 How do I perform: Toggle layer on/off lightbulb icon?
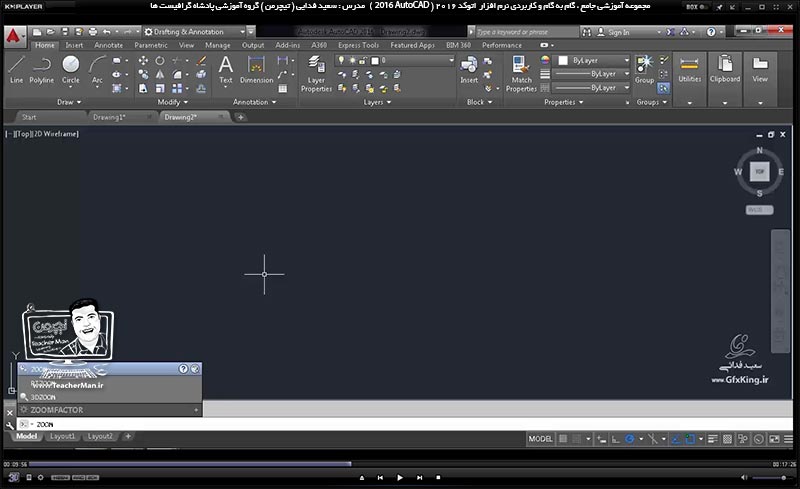click(x=341, y=60)
